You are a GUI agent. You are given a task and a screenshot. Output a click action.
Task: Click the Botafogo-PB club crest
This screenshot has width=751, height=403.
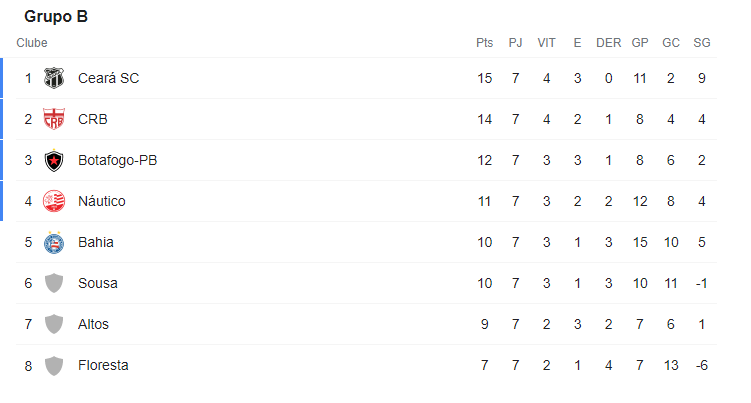(x=54, y=160)
